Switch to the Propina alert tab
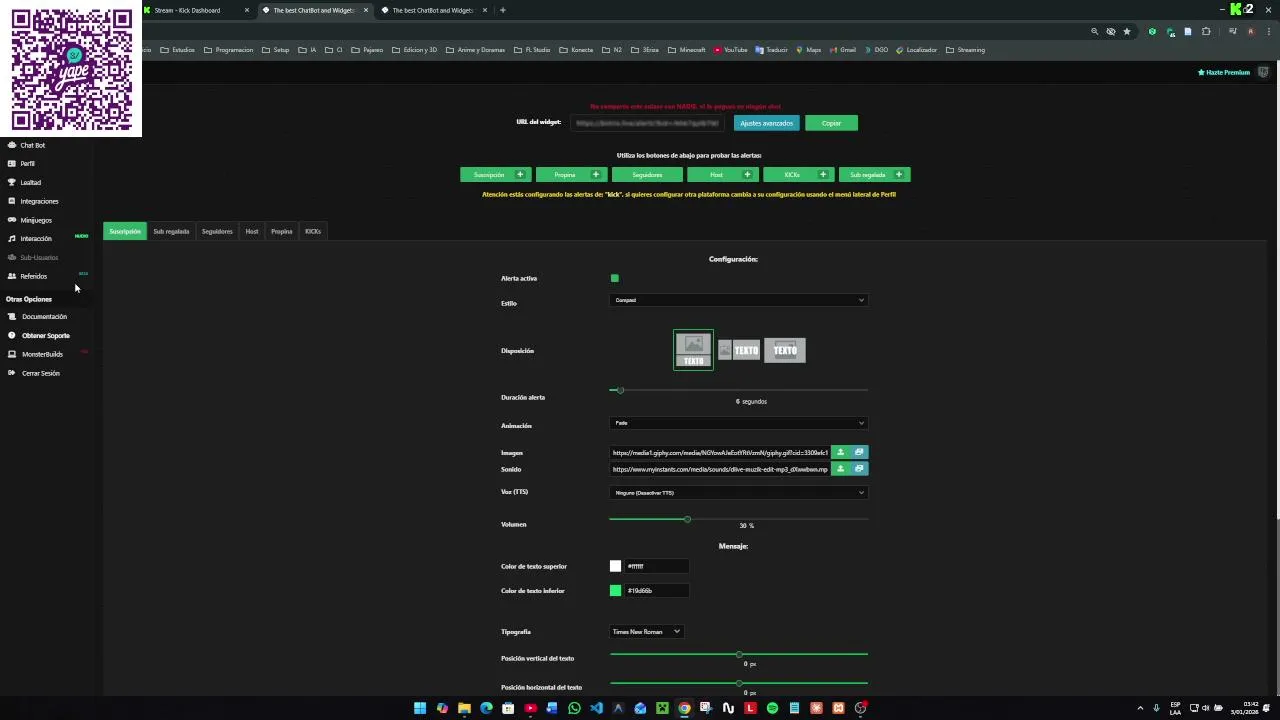The height and width of the screenshot is (720, 1280). pos(282,231)
